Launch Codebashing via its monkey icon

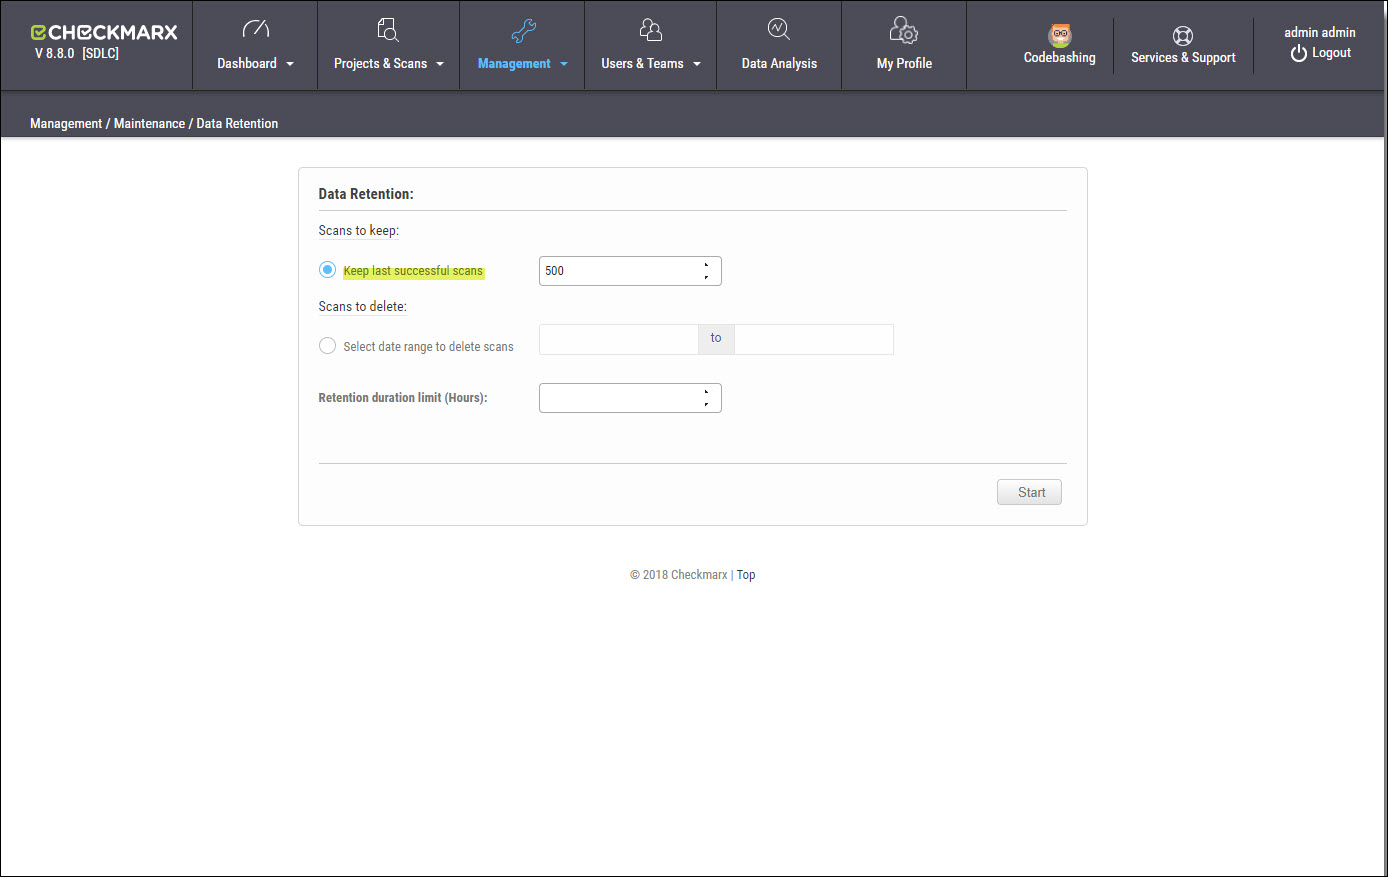pyautogui.click(x=1059, y=33)
